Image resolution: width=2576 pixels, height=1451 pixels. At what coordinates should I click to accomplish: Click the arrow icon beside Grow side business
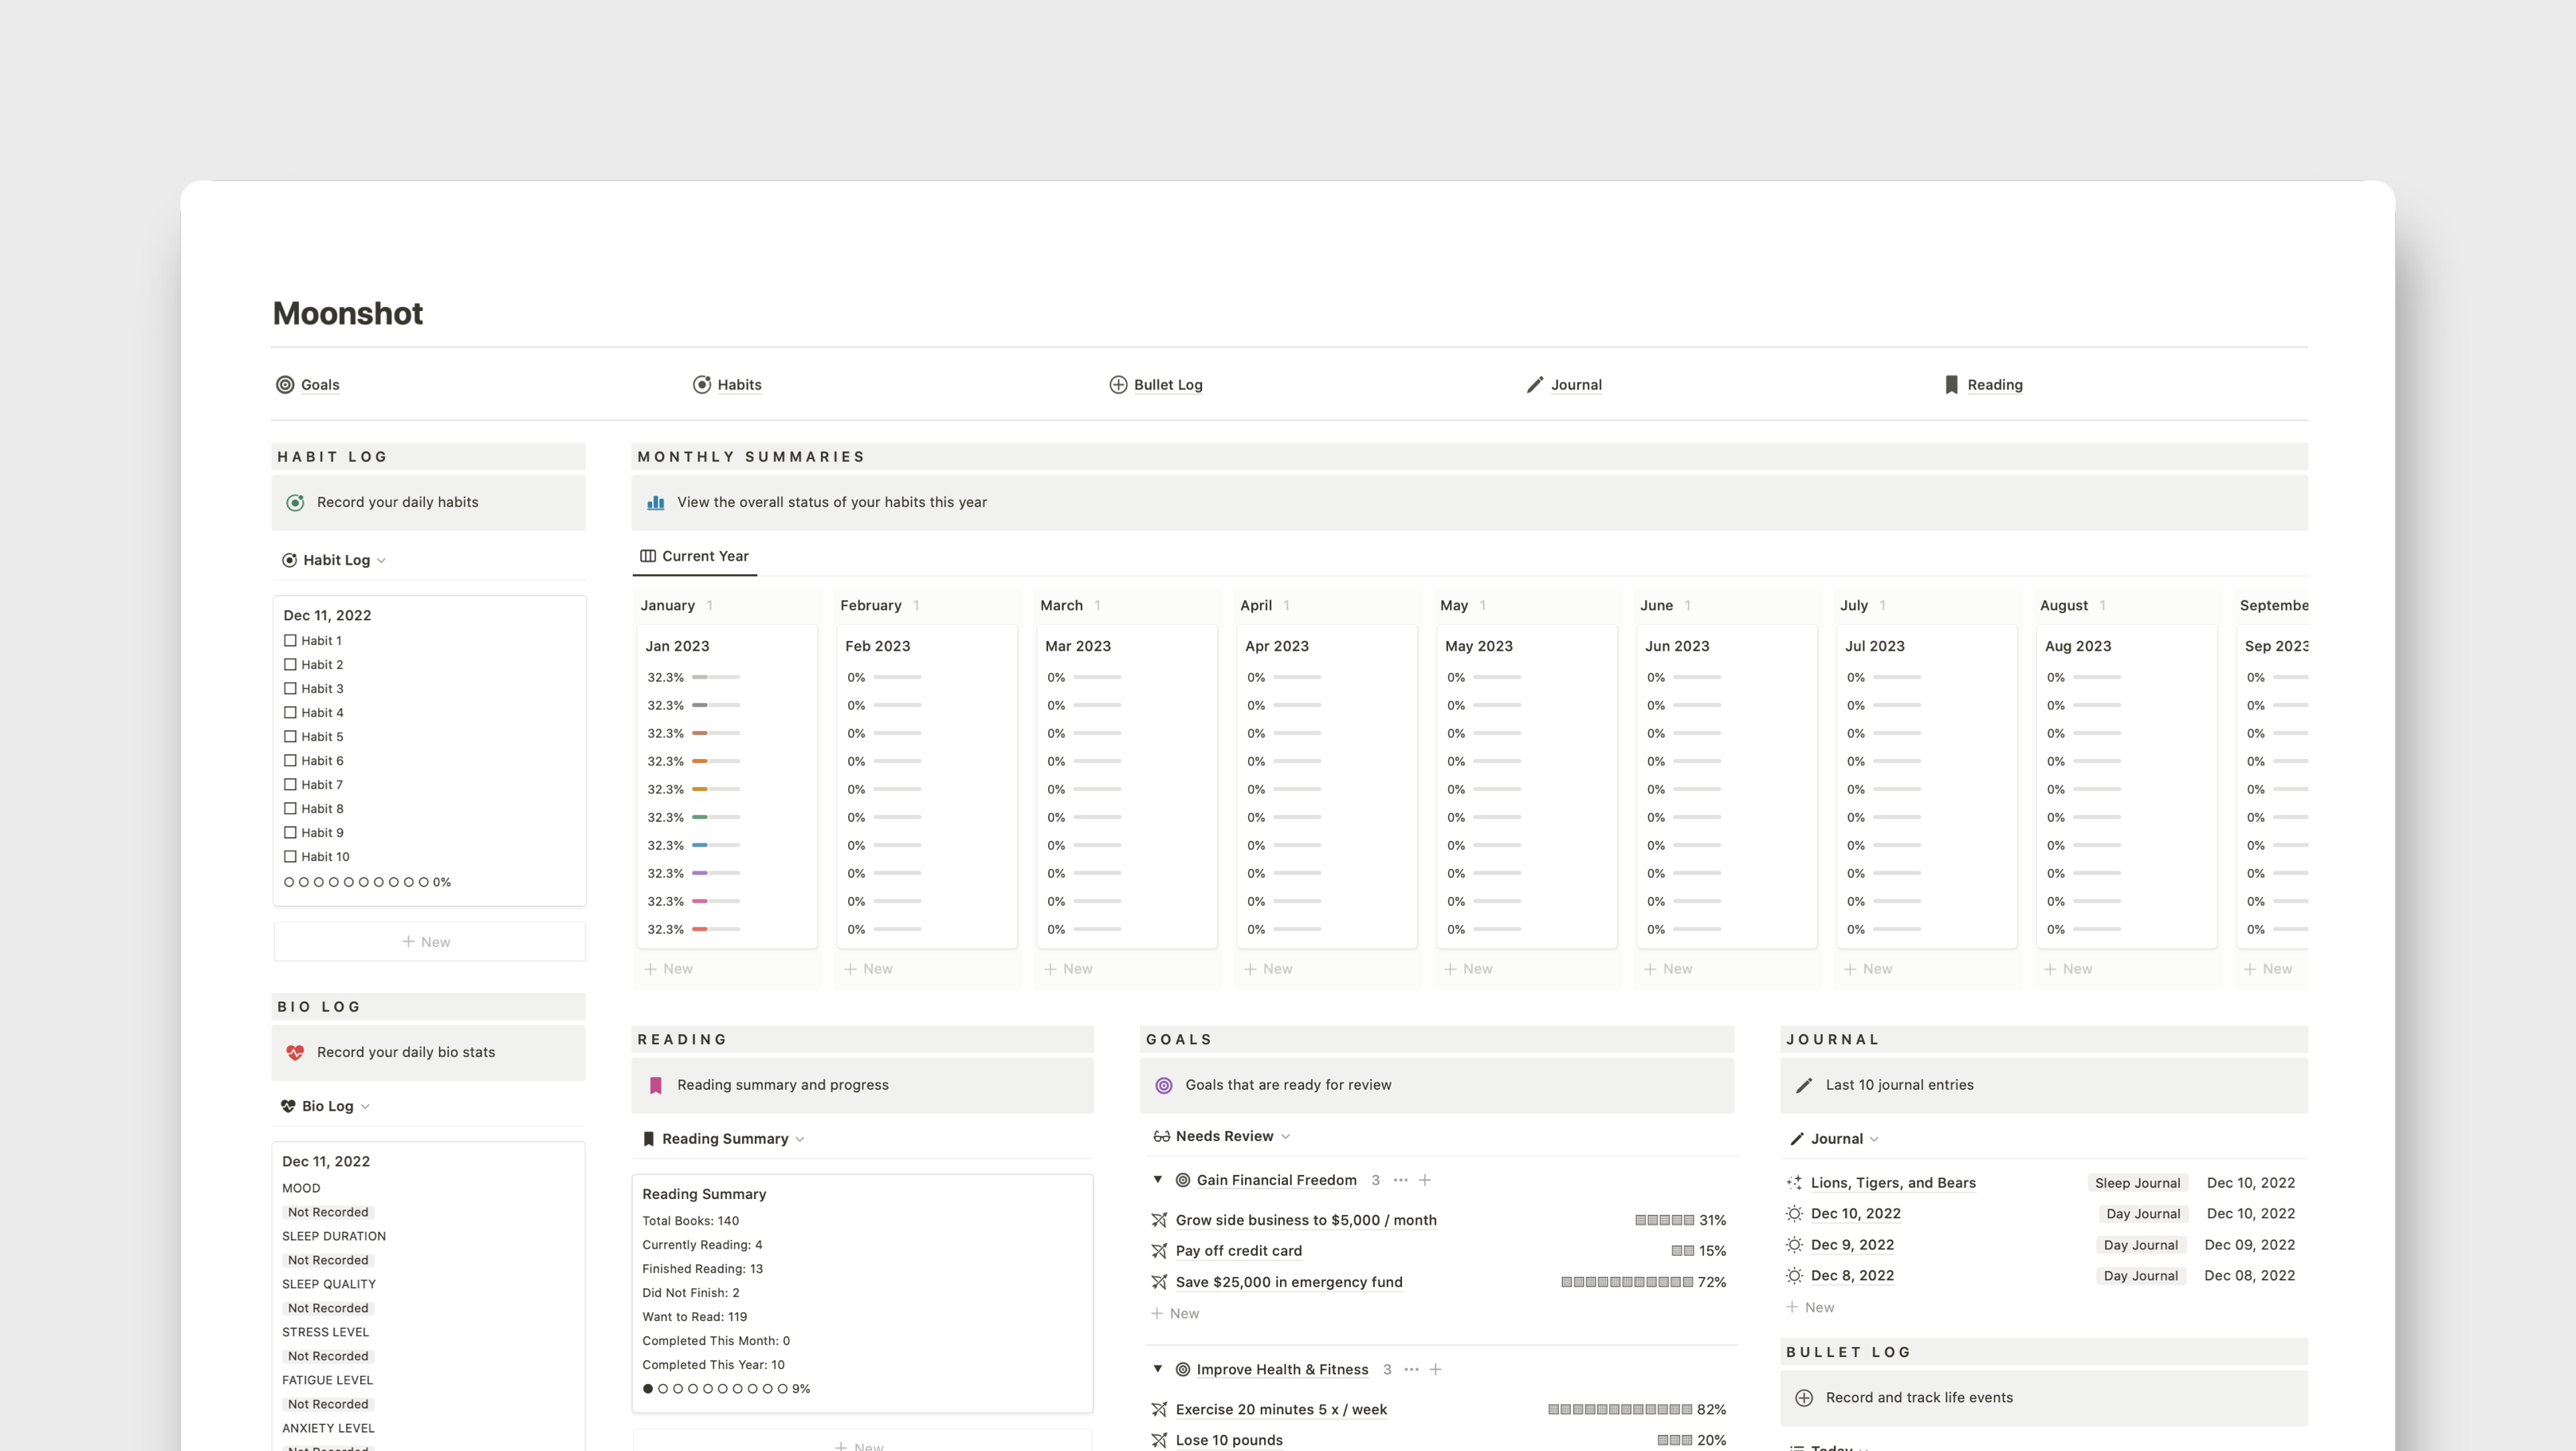point(1159,1220)
